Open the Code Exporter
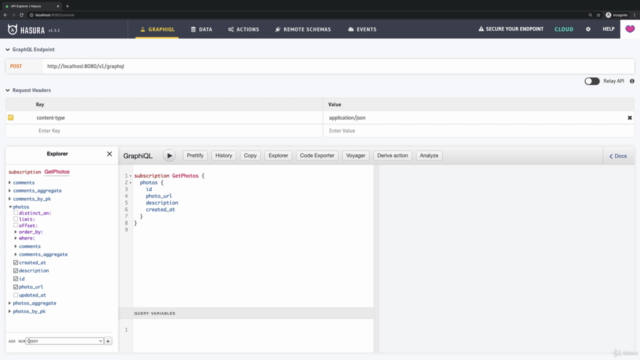The height and width of the screenshot is (360, 640). 317,156
